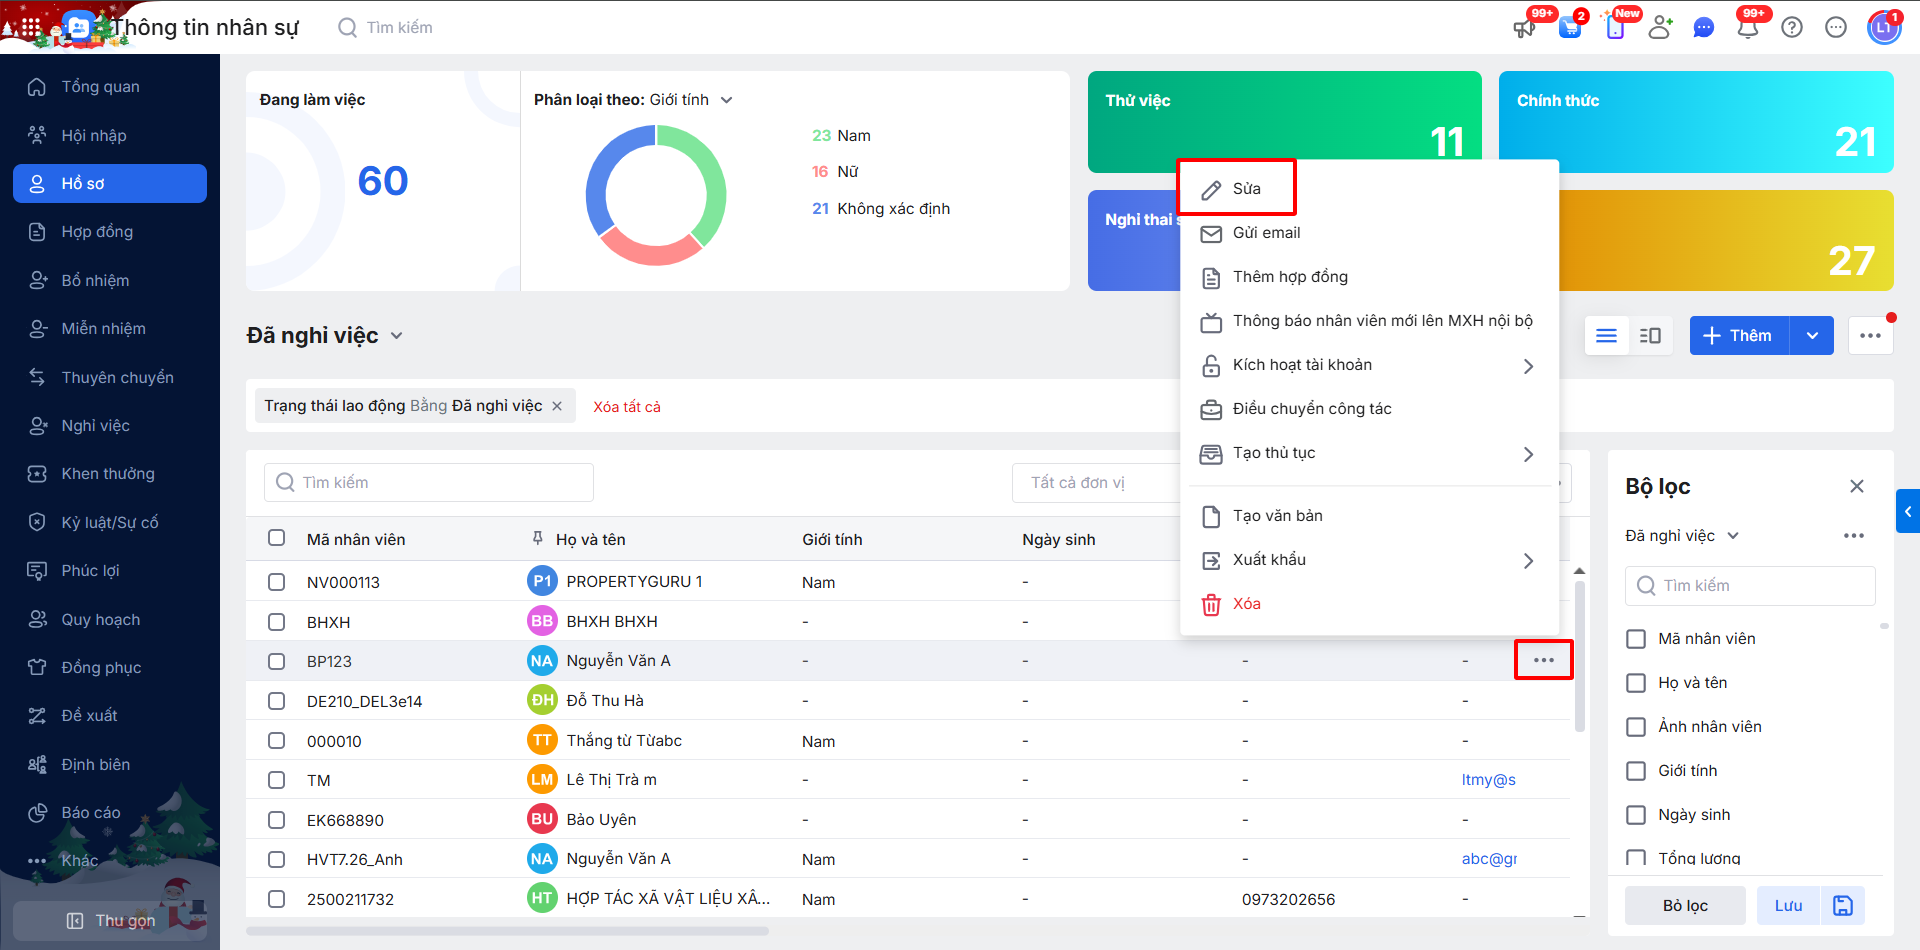Click the pink Nữ segment of donut chart
The width and height of the screenshot is (1920, 950).
pos(648,248)
